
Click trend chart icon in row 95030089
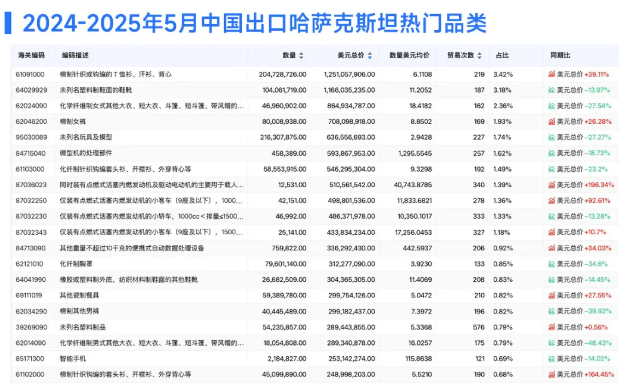click(x=551, y=137)
